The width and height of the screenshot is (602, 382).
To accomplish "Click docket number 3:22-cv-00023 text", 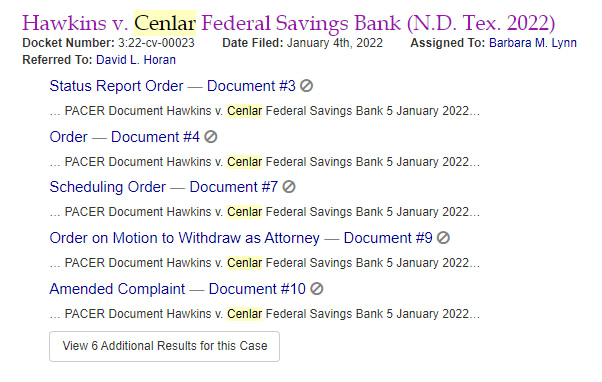I will [x=156, y=43].
